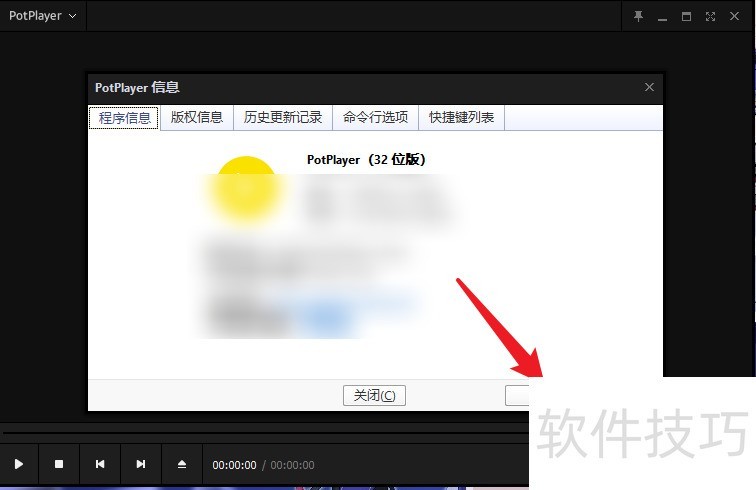
Task: Close the main PotPlayer window
Action: pos(734,16)
